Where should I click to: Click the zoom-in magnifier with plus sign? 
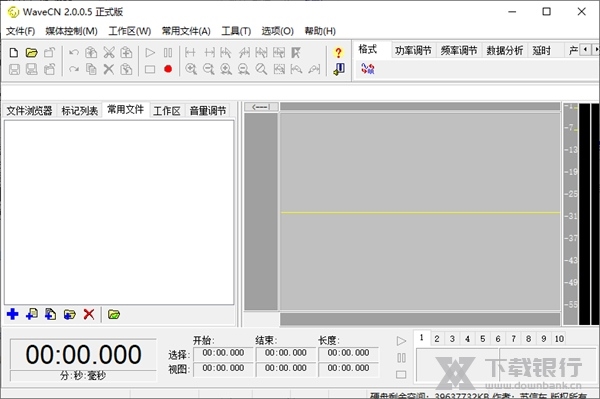pos(191,69)
